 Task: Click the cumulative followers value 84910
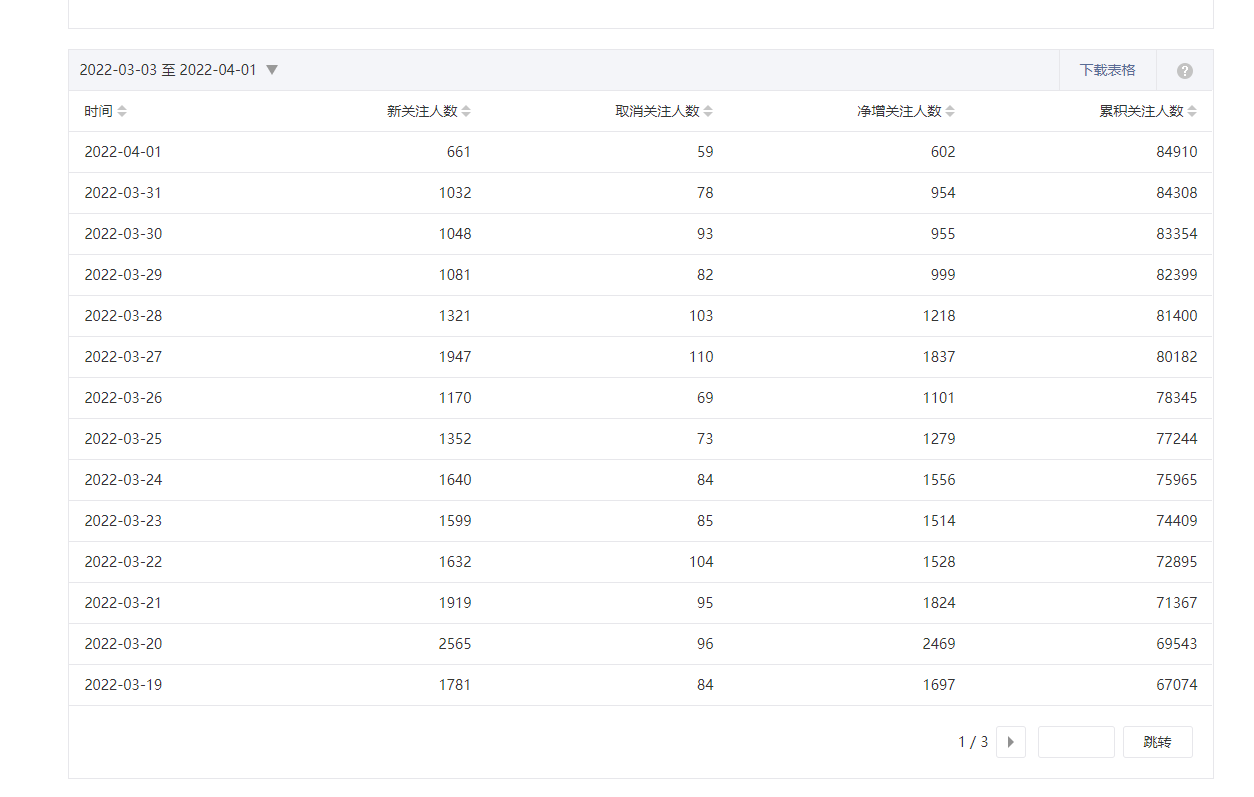click(x=1176, y=152)
